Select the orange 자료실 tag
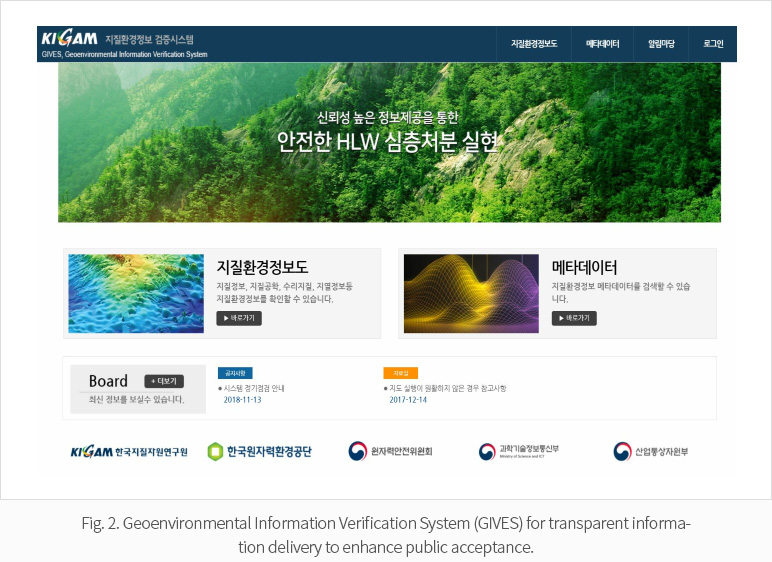Screen dimensions: 772x562 (400, 373)
